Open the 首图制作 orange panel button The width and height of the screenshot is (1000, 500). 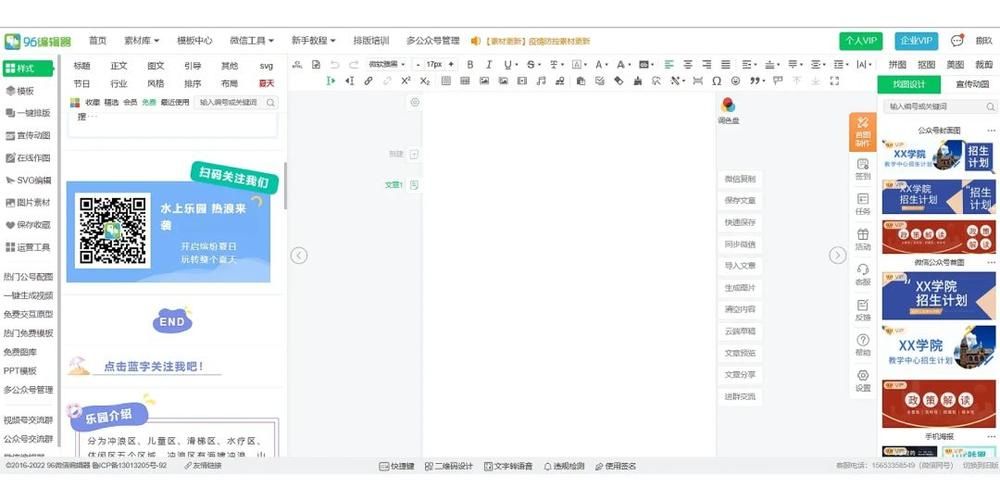click(862, 132)
